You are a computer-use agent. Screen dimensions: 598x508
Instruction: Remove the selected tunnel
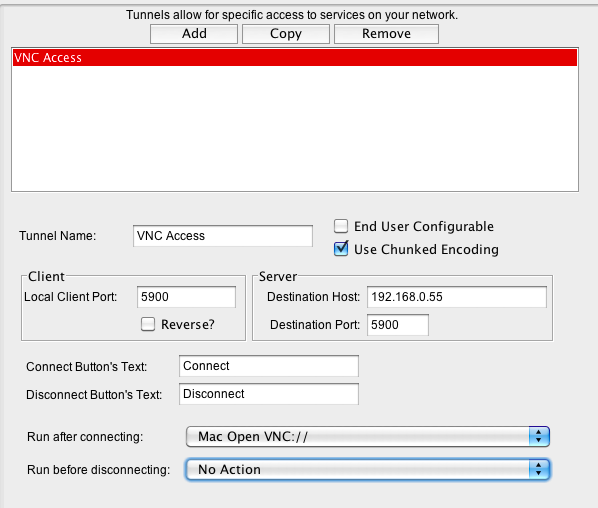click(x=386, y=34)
